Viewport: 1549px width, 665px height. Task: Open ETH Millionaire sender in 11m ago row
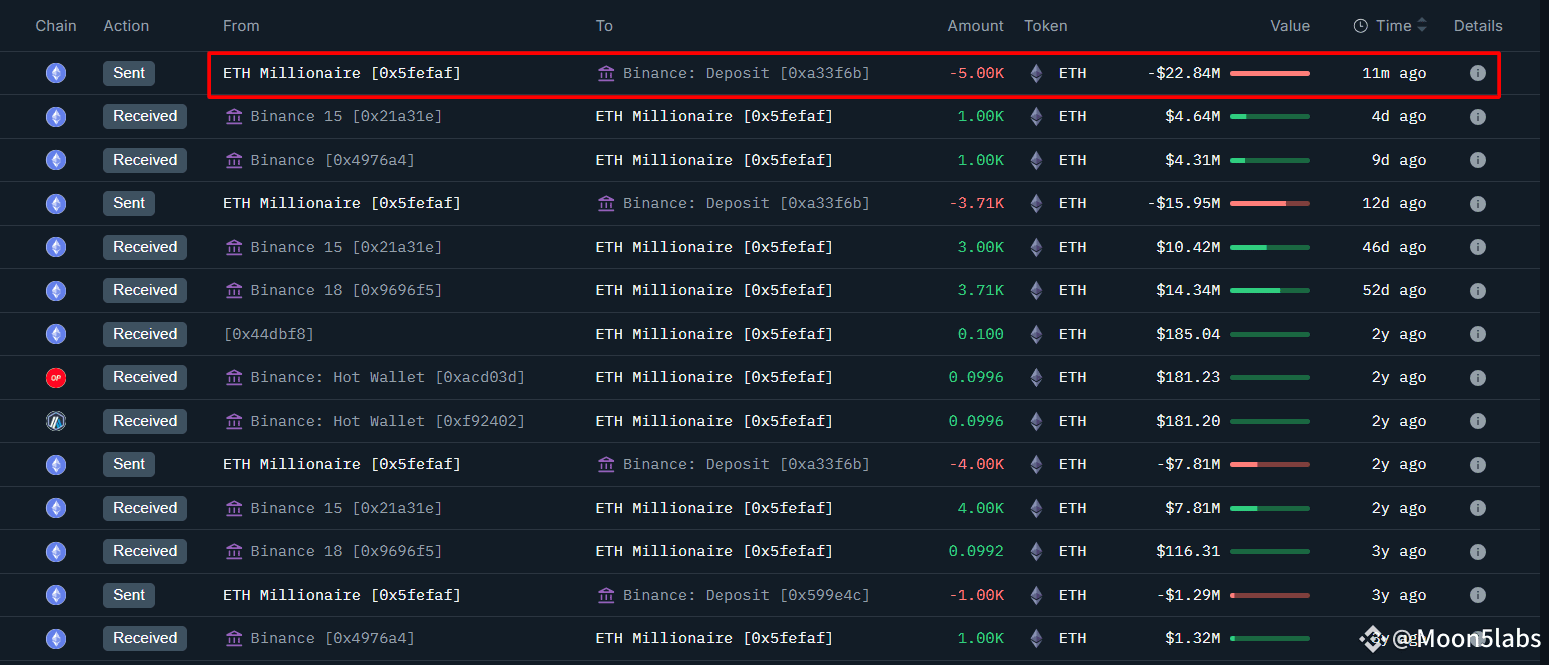342,73
